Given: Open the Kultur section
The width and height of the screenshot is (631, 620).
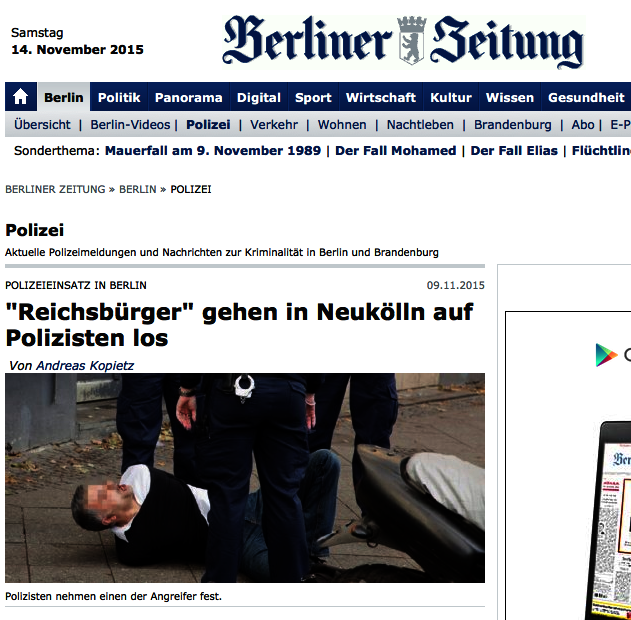Looking at the screenshot, I should 451,97.
